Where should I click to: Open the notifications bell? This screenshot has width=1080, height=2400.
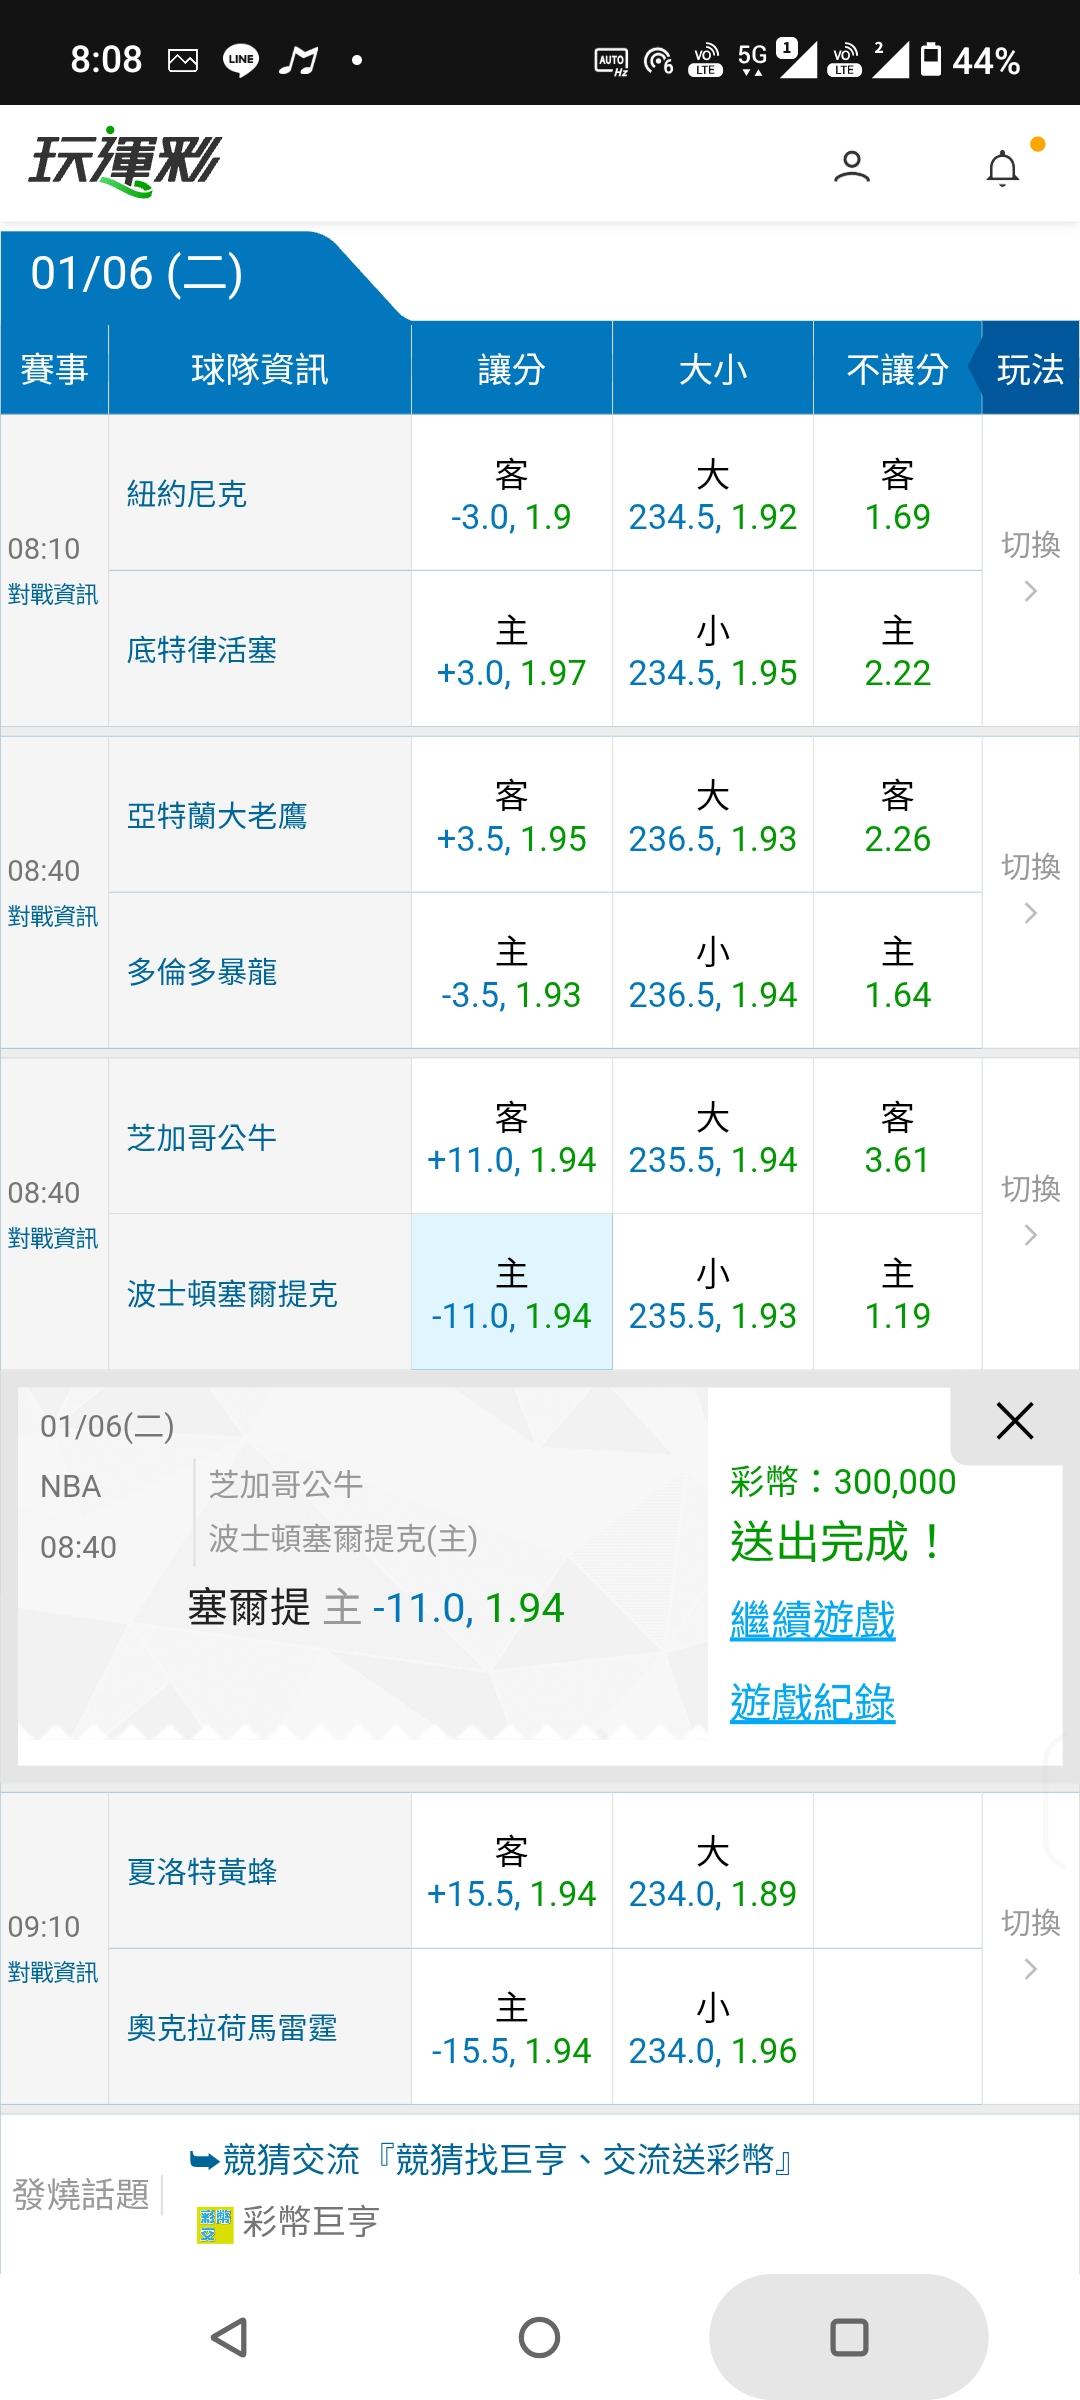1003,168
